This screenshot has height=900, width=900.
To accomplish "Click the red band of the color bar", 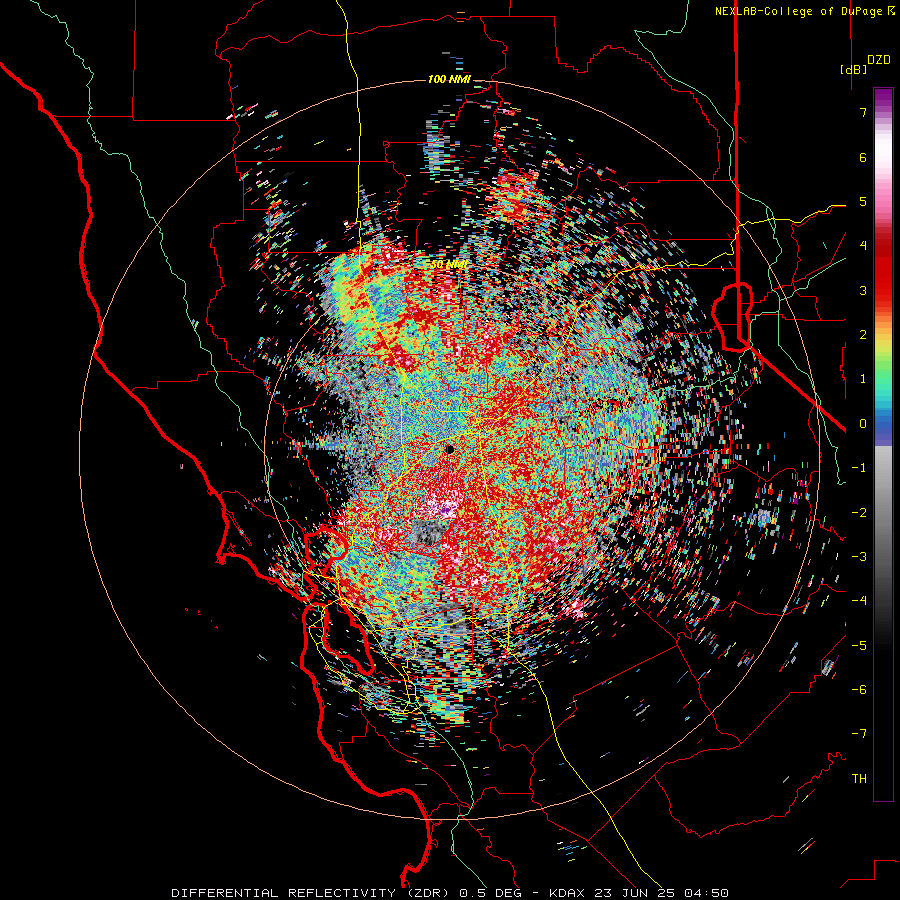I will coord(883,270).
